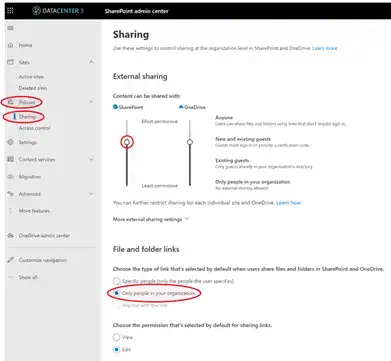The height and width of the screenshot is (361, 391).
Task: Click Show all in sidebar
Action: point(28,277)
